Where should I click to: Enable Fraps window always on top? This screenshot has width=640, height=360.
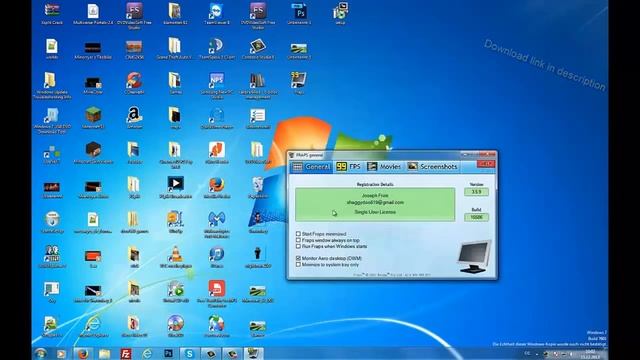[298, 240]
